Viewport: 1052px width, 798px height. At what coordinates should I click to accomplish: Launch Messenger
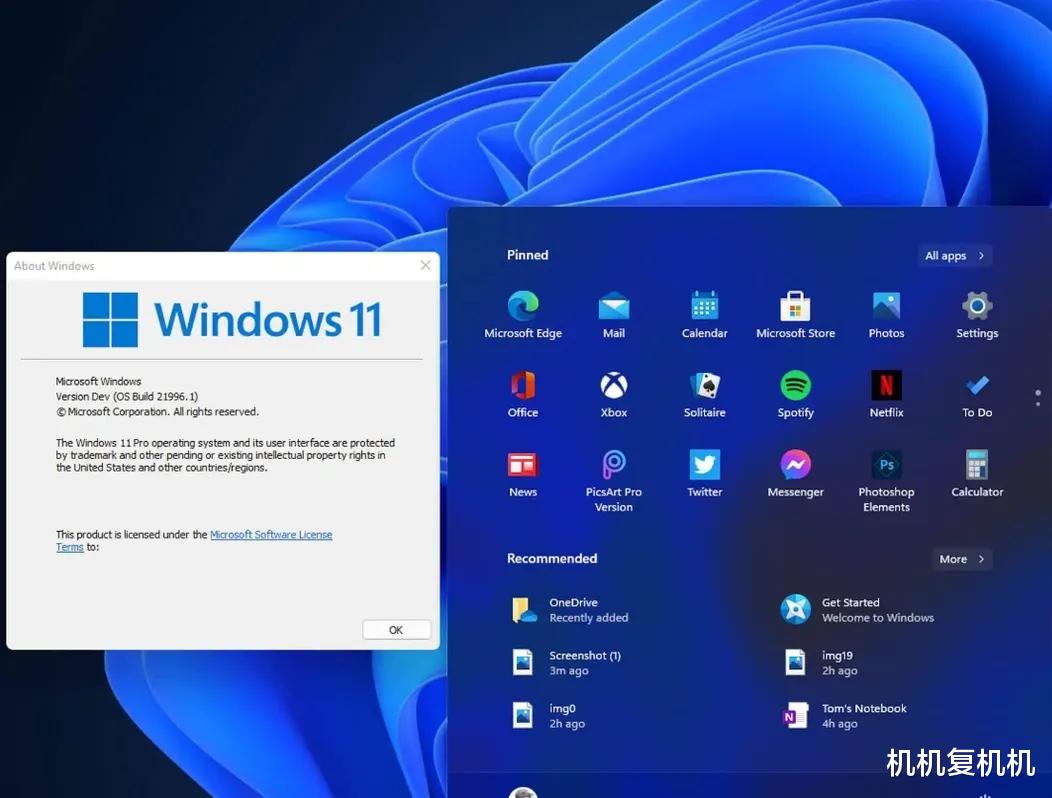click(x=795, y=473)
